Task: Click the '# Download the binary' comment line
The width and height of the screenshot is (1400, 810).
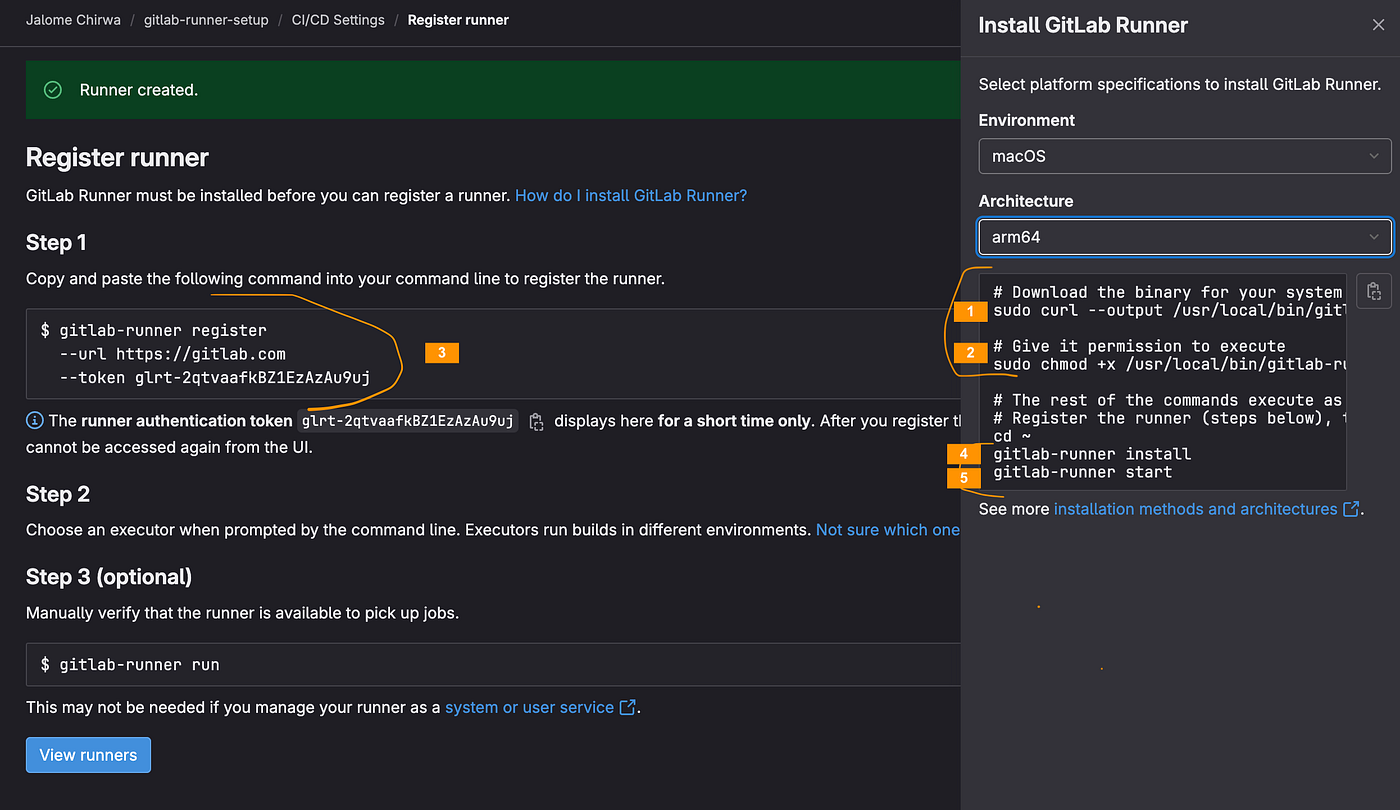Action: (1169, 292)
